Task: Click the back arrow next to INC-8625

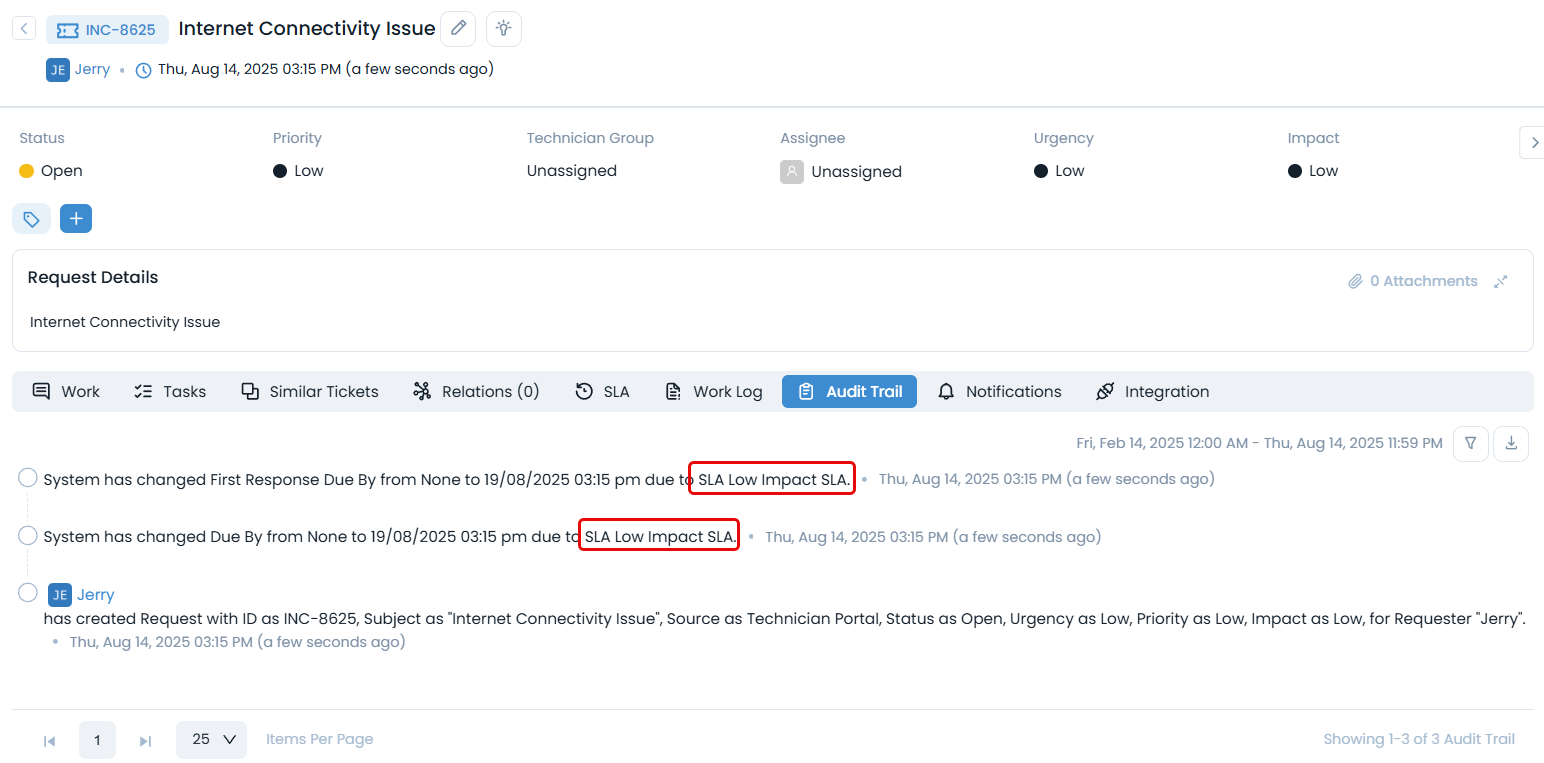Action: pos(24,29)
